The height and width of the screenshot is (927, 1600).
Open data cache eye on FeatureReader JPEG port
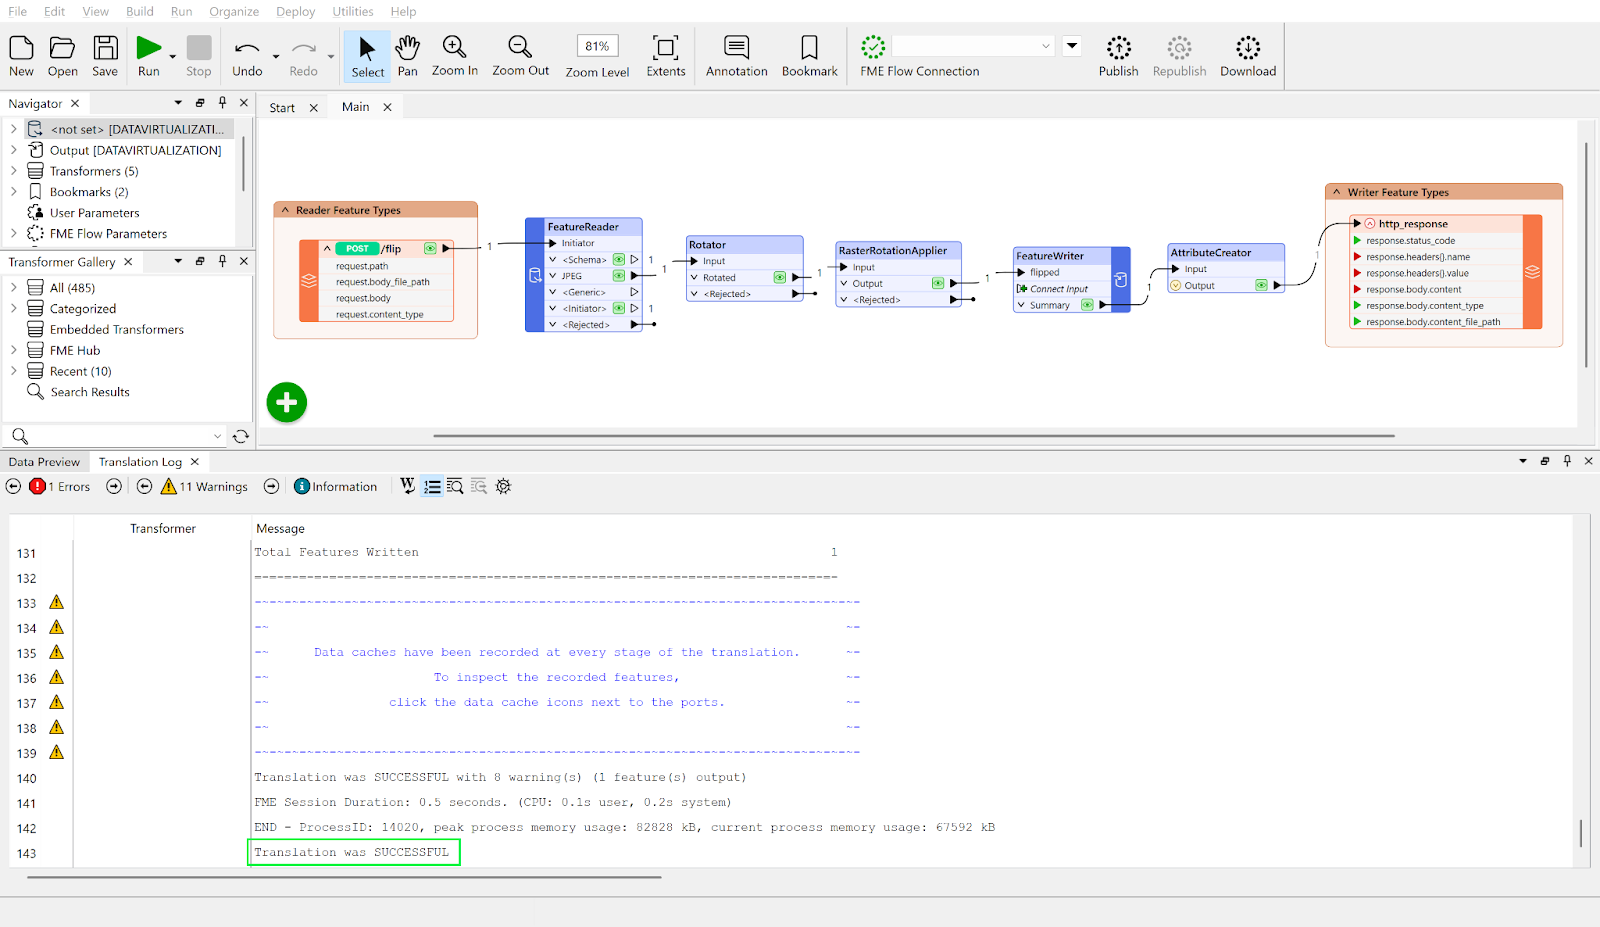pos(619,276)
